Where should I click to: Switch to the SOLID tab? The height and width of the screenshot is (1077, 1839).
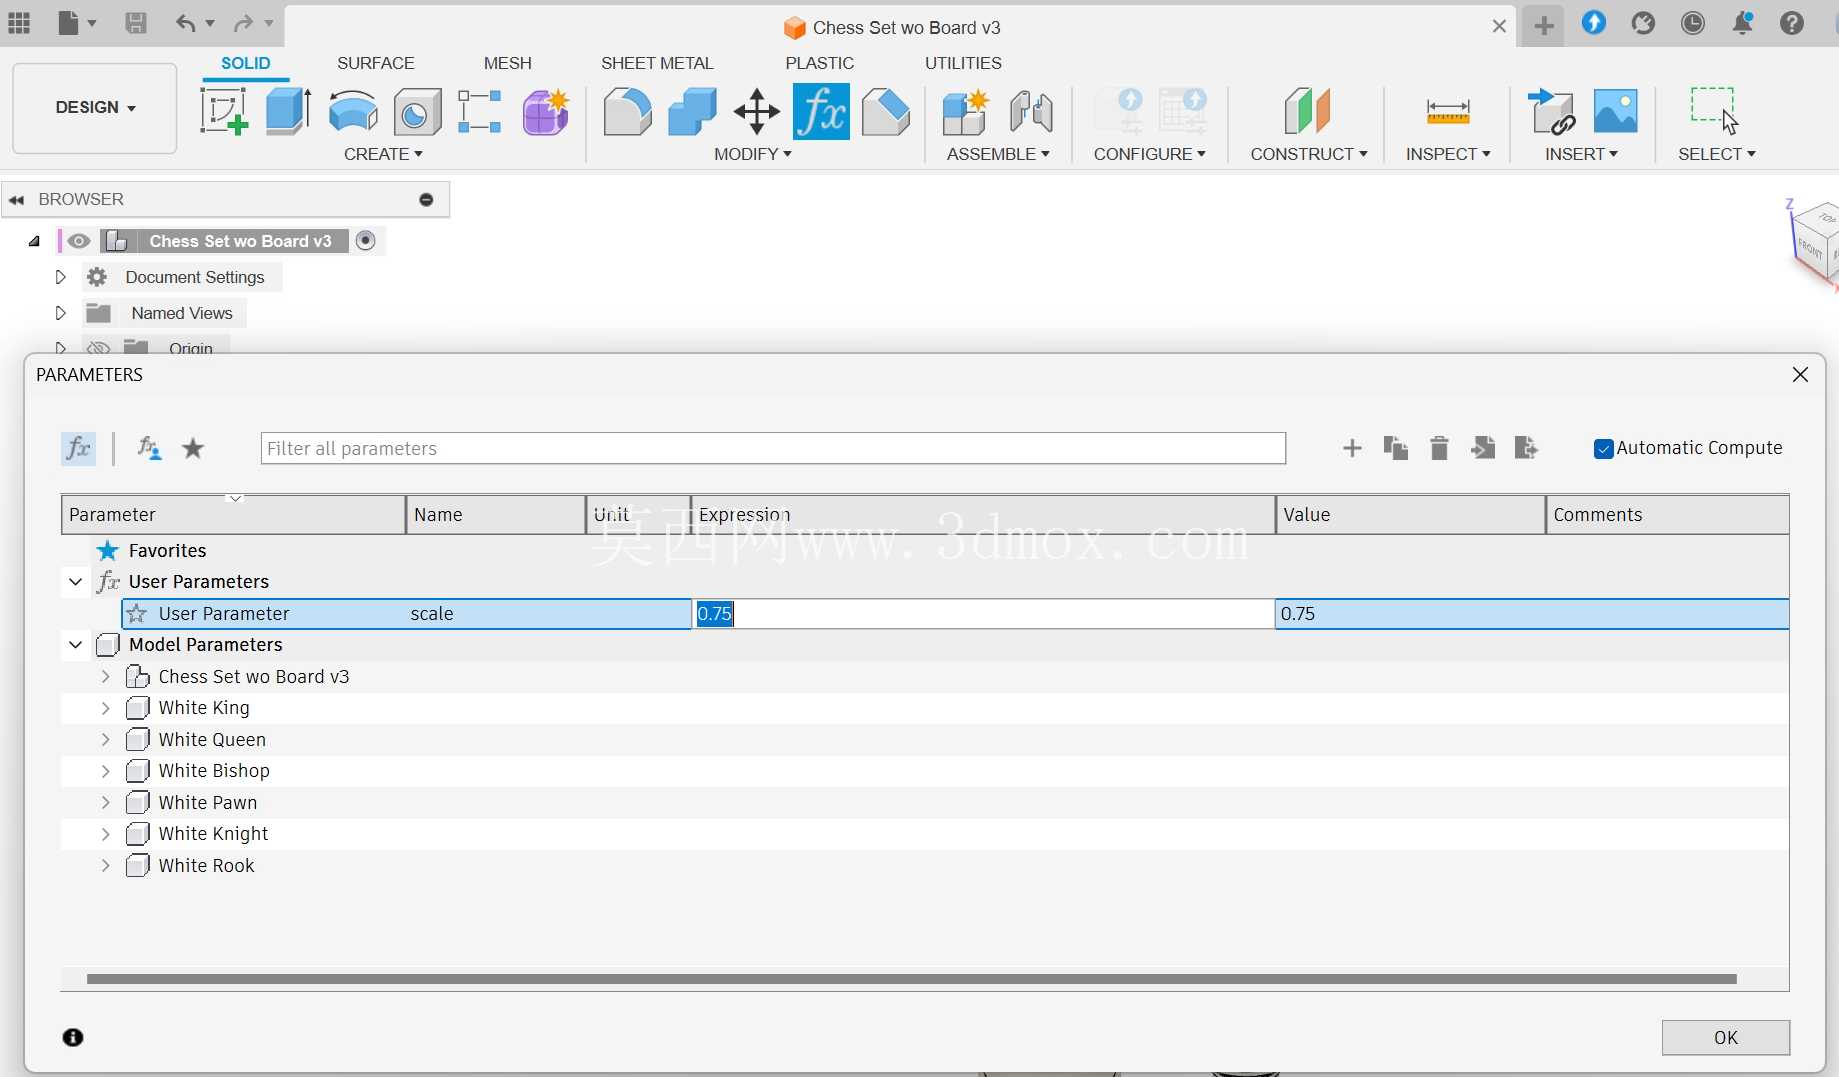tap(245, 63)
